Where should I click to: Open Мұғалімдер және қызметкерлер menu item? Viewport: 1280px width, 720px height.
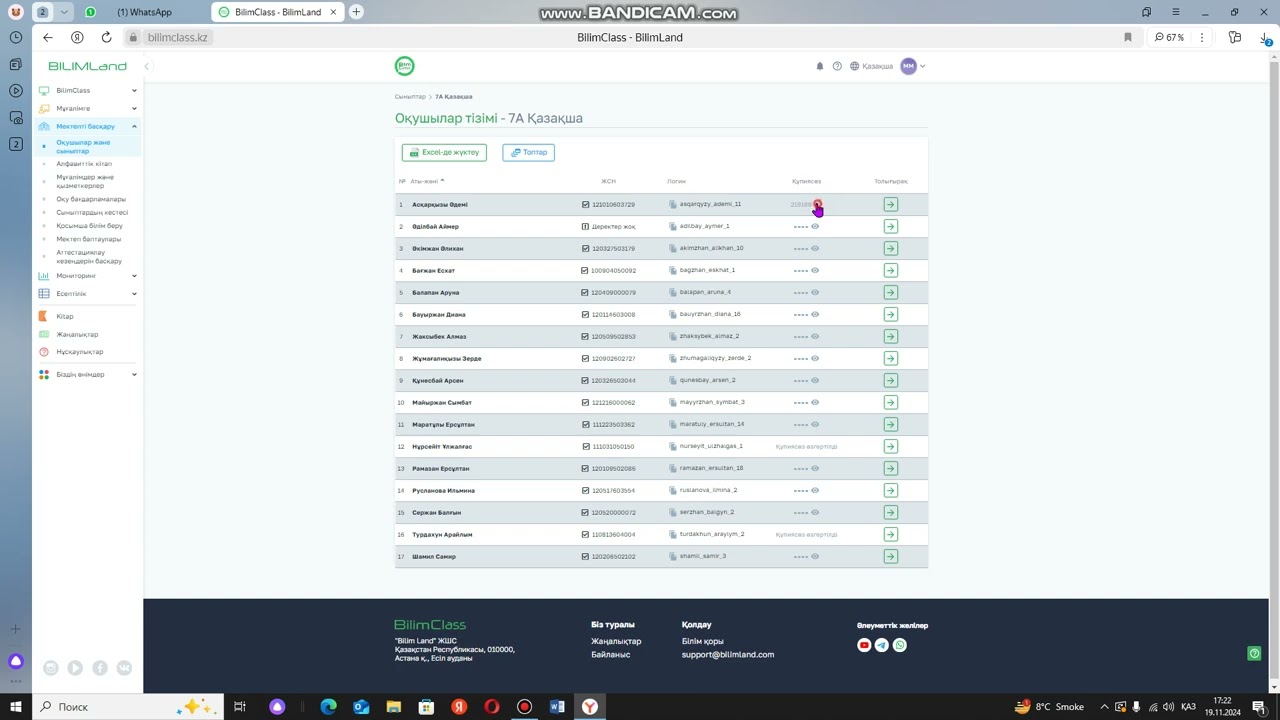[x=85, y=181]
